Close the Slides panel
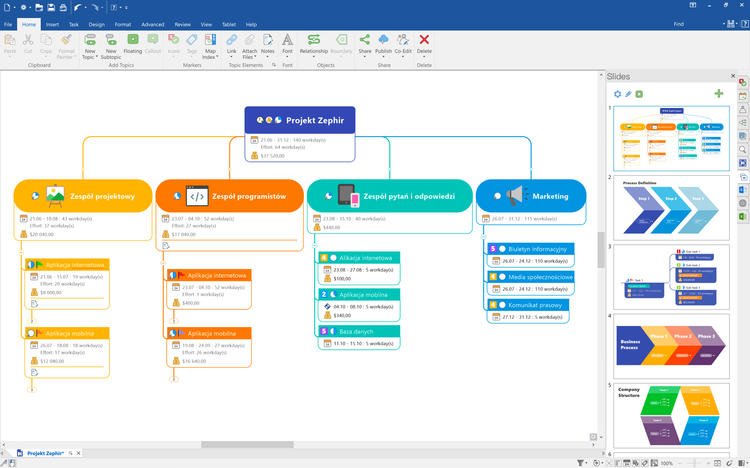The image size is (750, 468). coord(733,76)
